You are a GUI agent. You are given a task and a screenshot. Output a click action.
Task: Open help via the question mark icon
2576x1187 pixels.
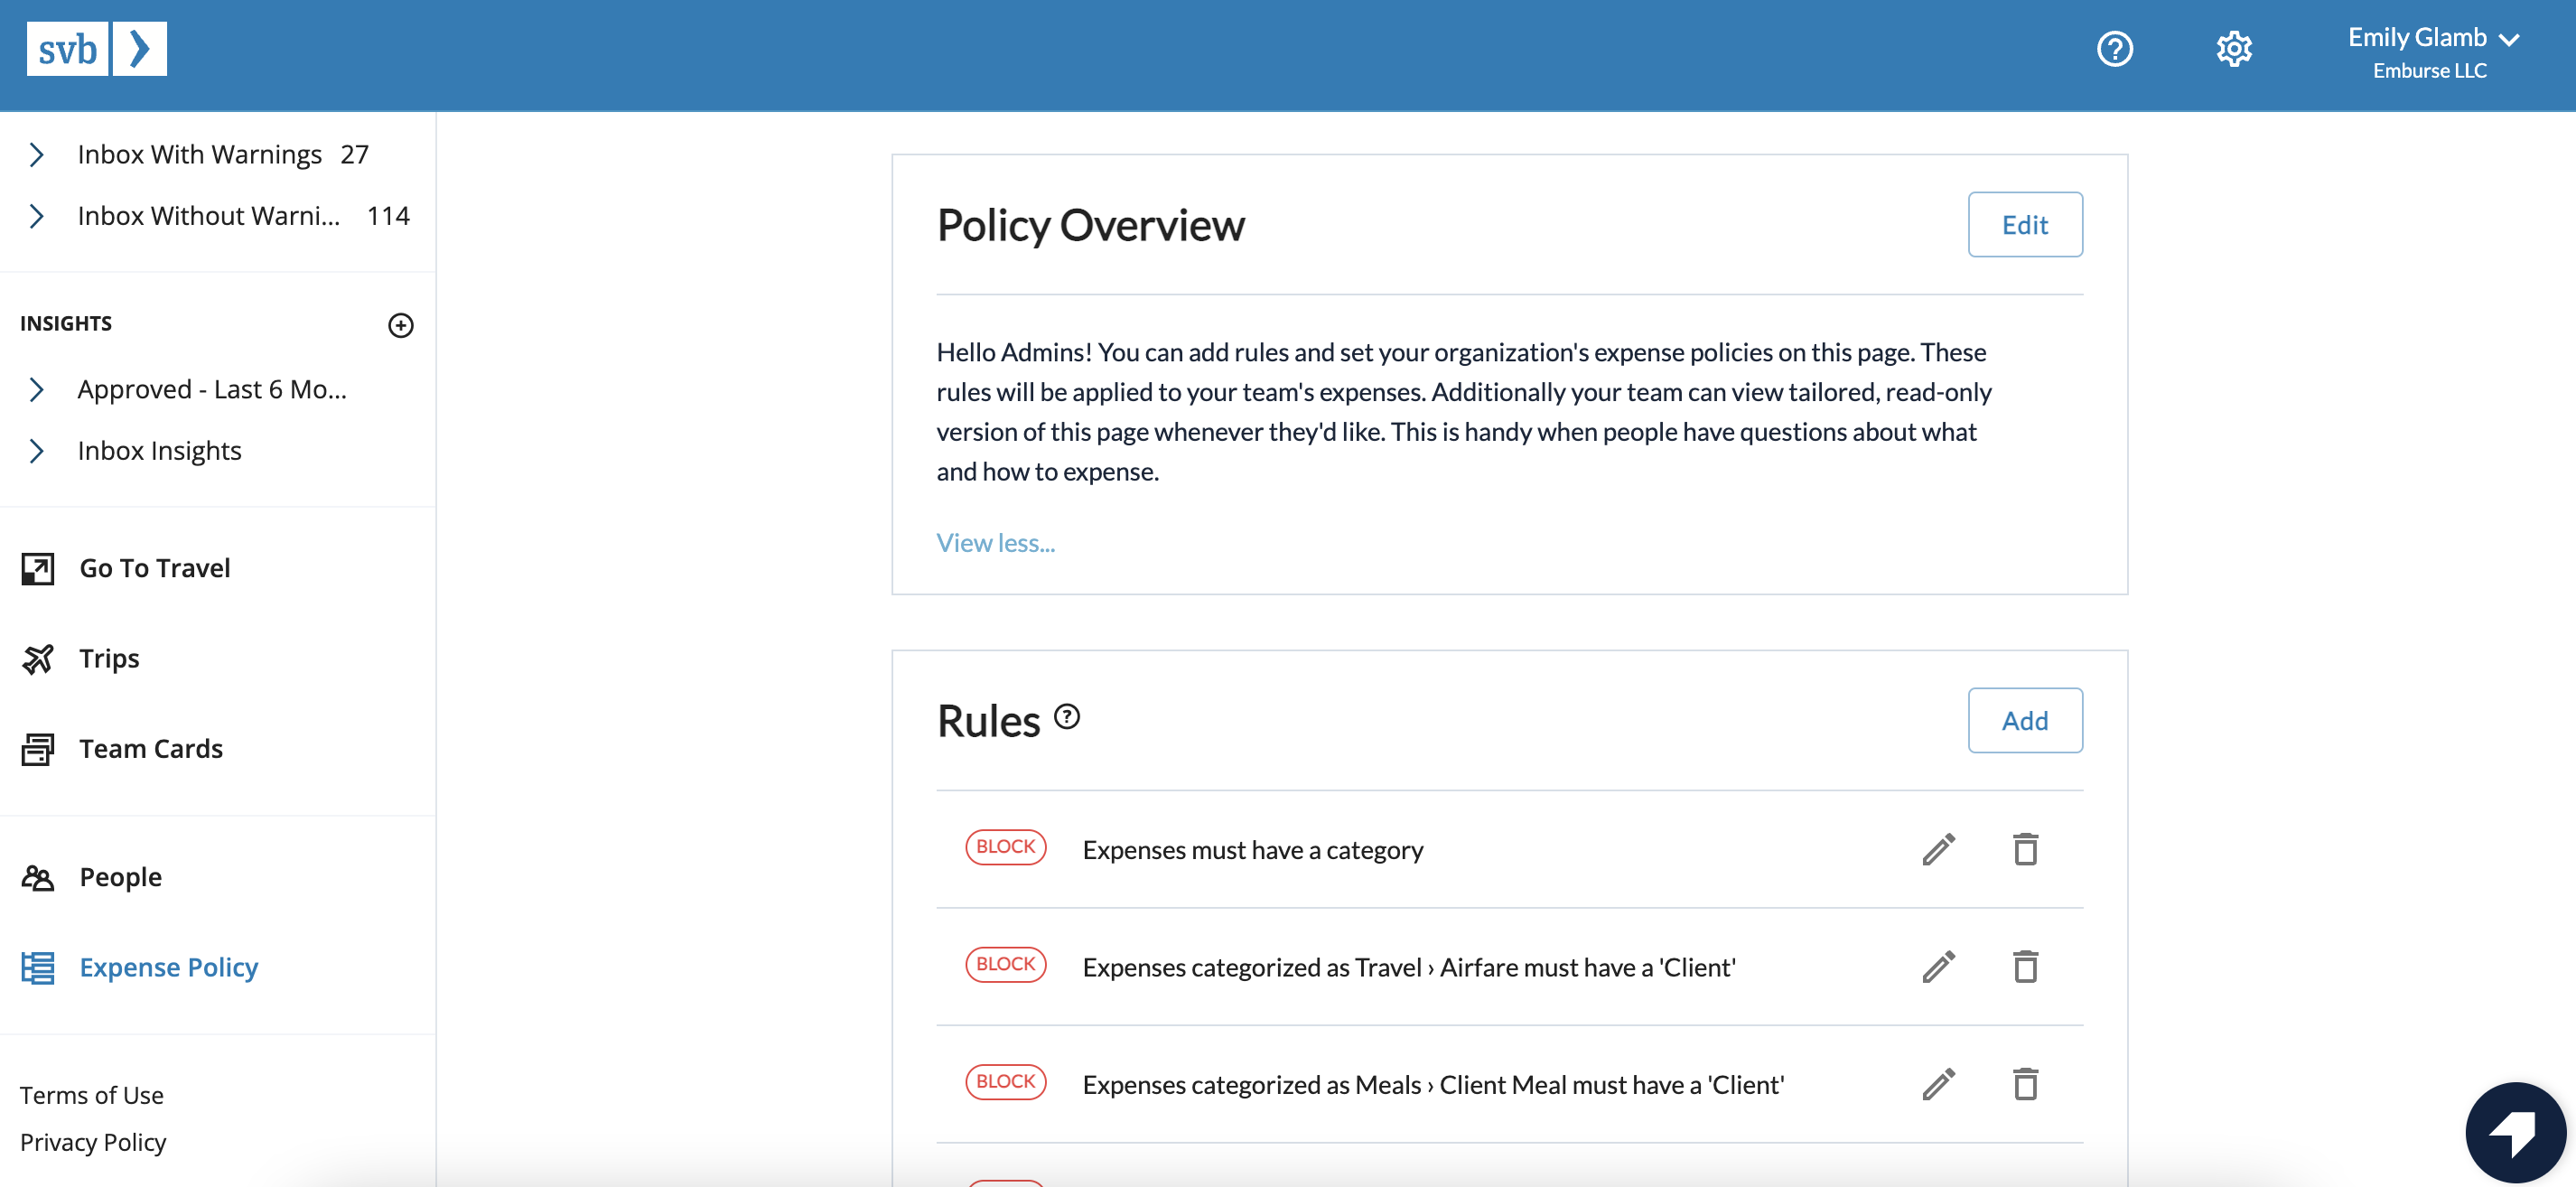click(2114, 48)
